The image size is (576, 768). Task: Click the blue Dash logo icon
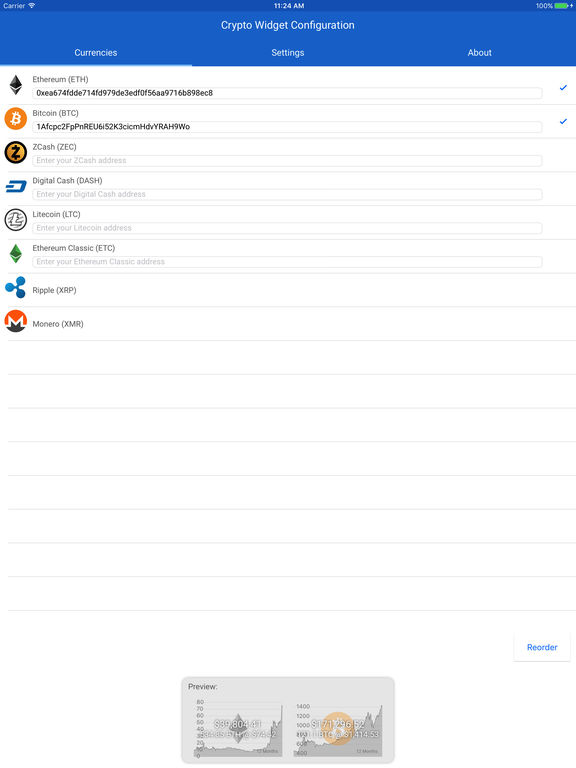tap(16, 186)
